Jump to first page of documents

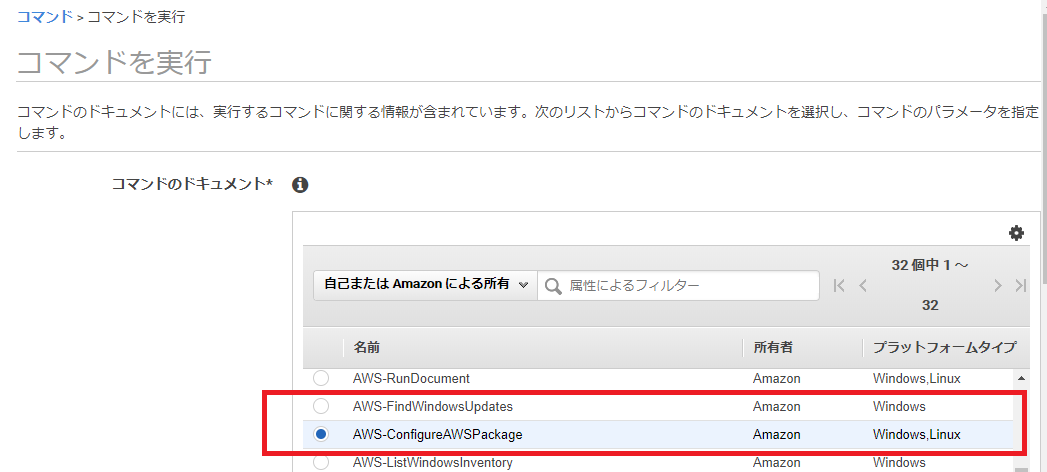click(x=839, y=286)
